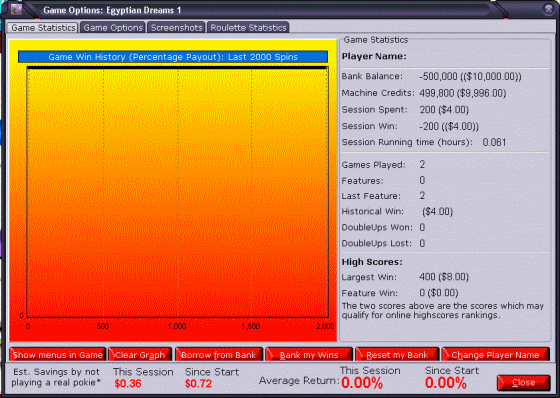Click the Session Running time value 0.061
This screenshot has width=560, height=398.
click(494, 143)
